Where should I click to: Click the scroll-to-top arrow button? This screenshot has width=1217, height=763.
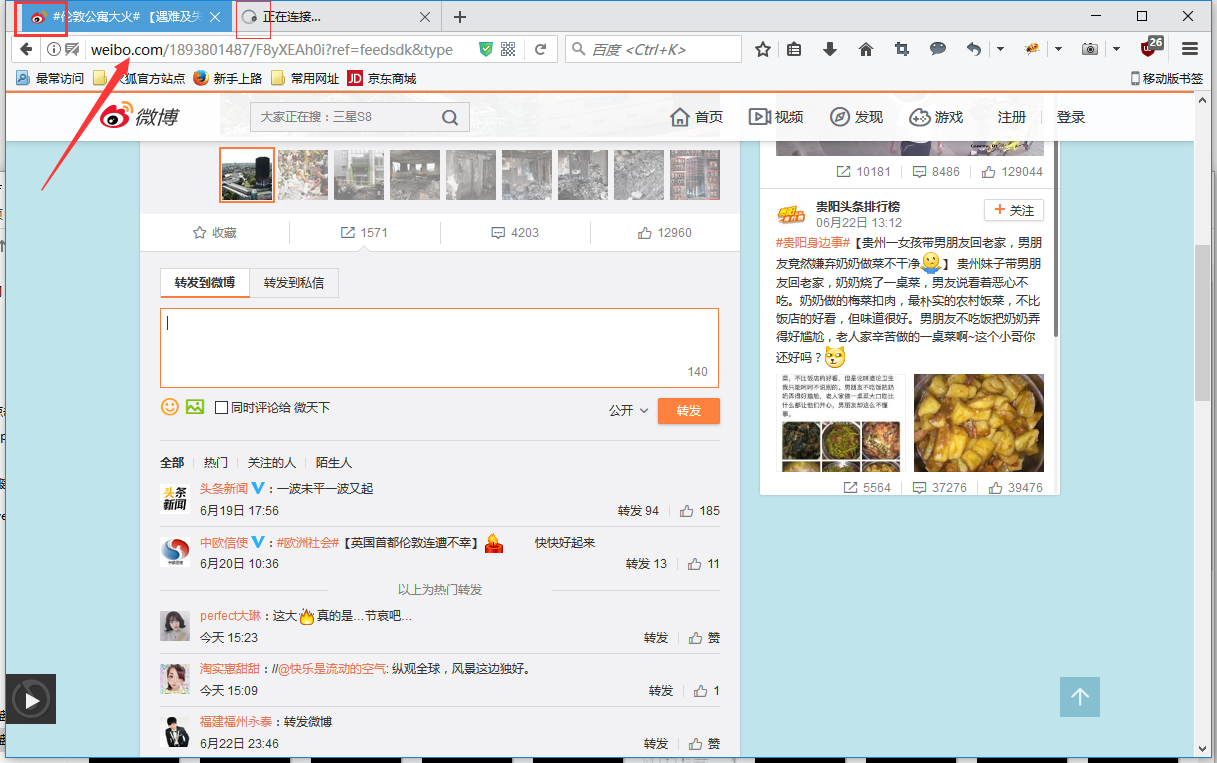tap(1080, 697)
